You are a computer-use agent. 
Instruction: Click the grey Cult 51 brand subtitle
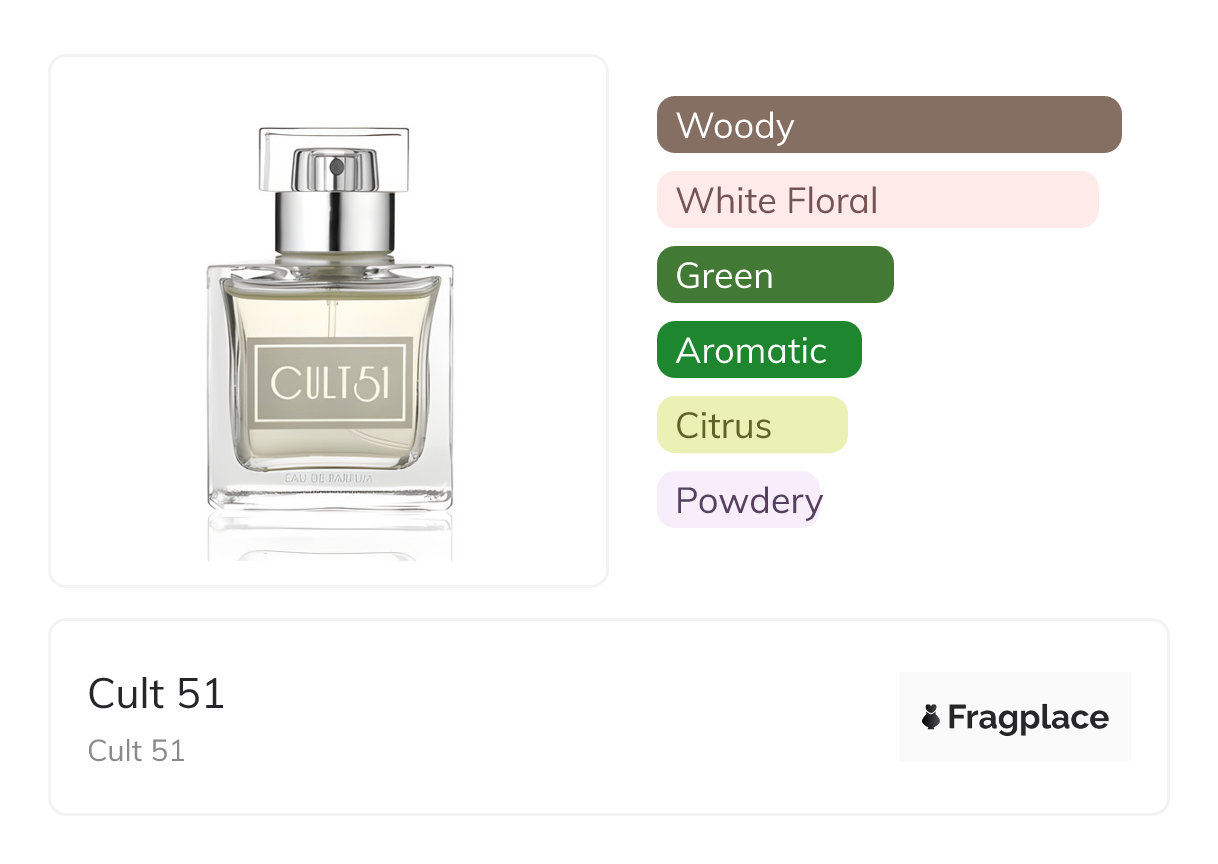coord(136,750)
